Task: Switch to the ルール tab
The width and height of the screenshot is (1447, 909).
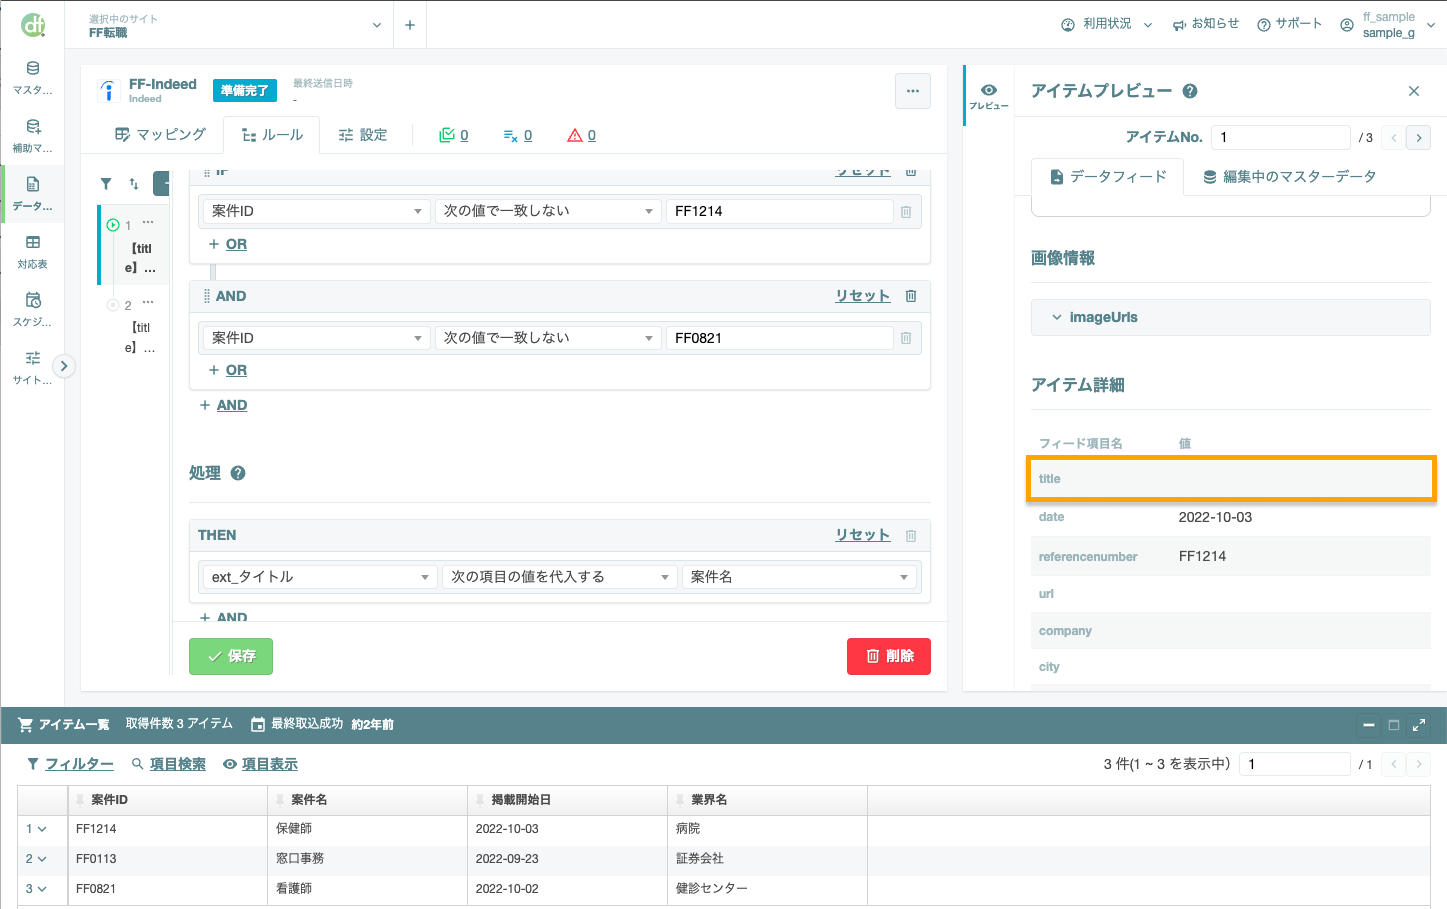Action: [x=272, y=135]
